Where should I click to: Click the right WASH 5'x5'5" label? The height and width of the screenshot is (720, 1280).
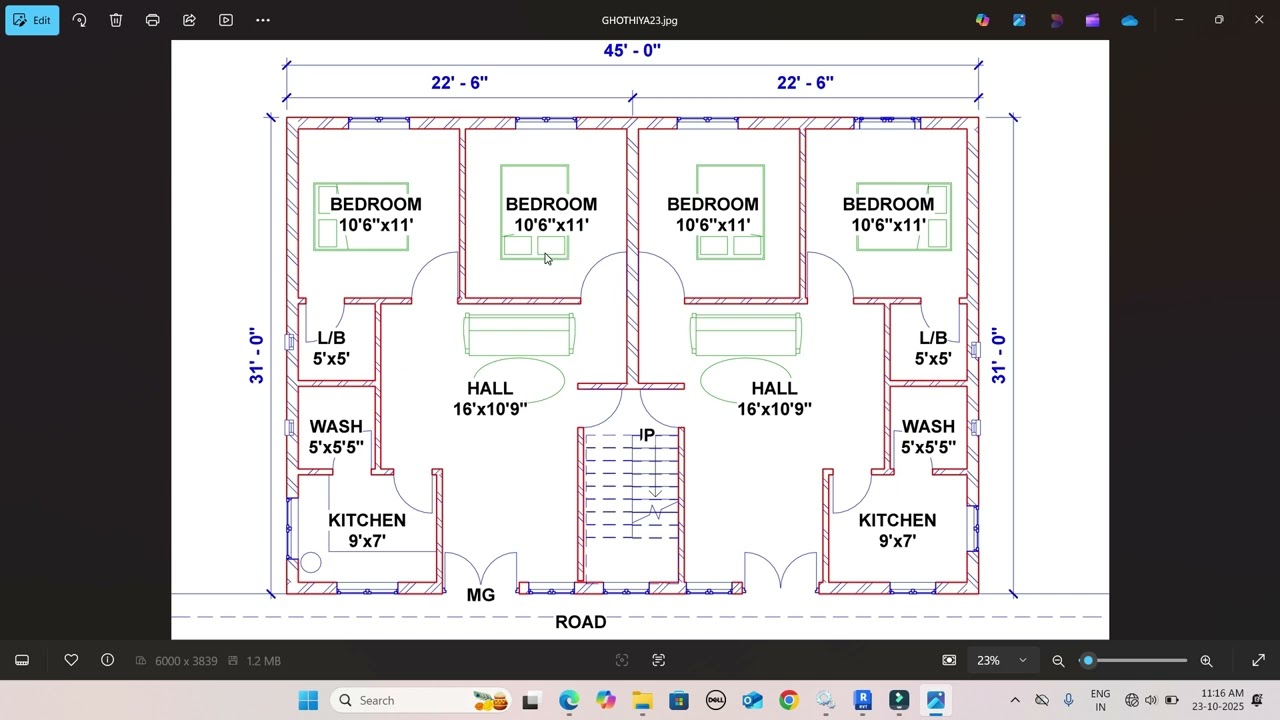click(x=928, y=437)
